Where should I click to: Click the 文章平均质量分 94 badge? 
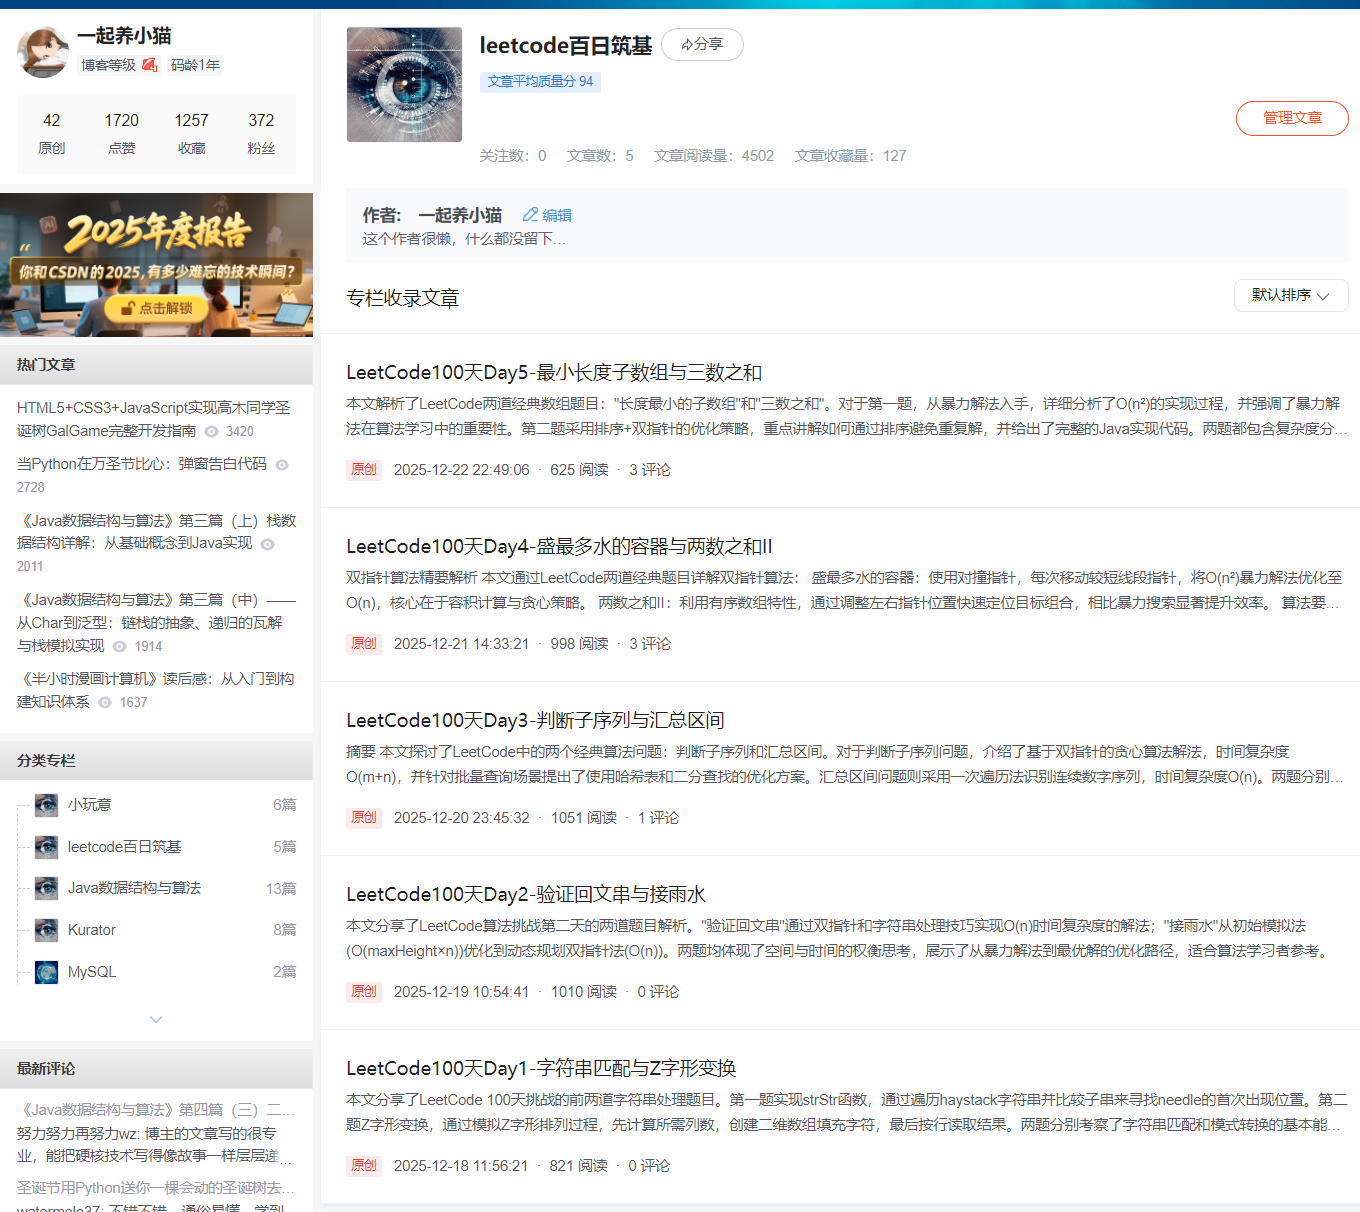point(540,81)
